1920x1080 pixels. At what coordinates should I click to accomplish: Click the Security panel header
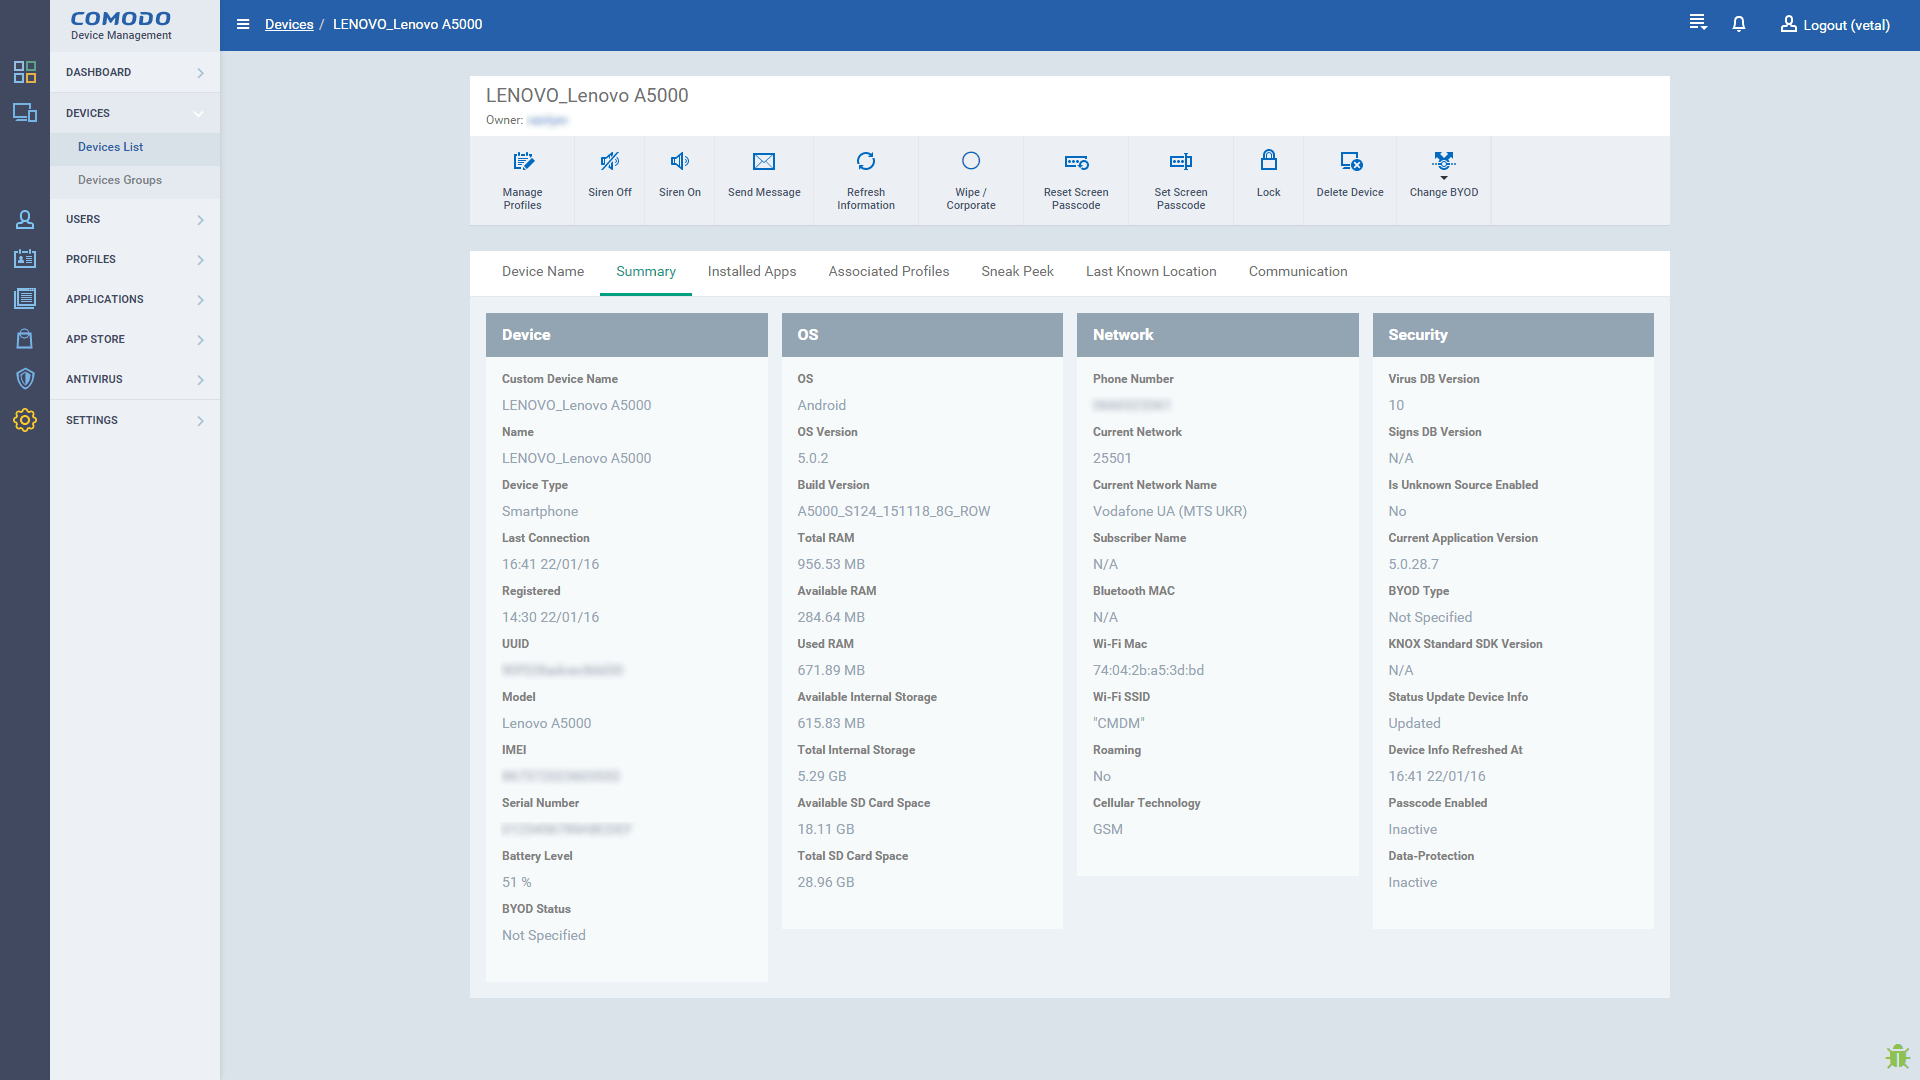click(x=1513, y=335)
